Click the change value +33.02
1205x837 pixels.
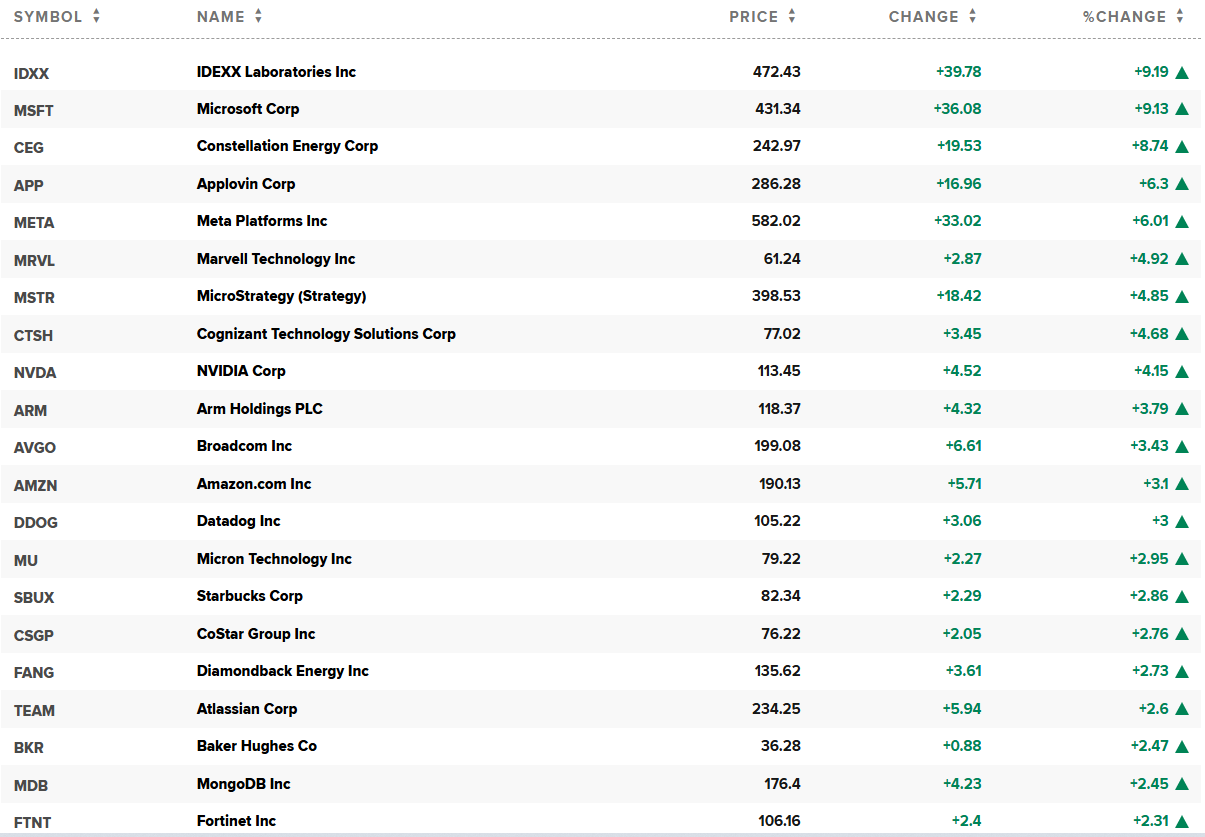tap(958, 221)
